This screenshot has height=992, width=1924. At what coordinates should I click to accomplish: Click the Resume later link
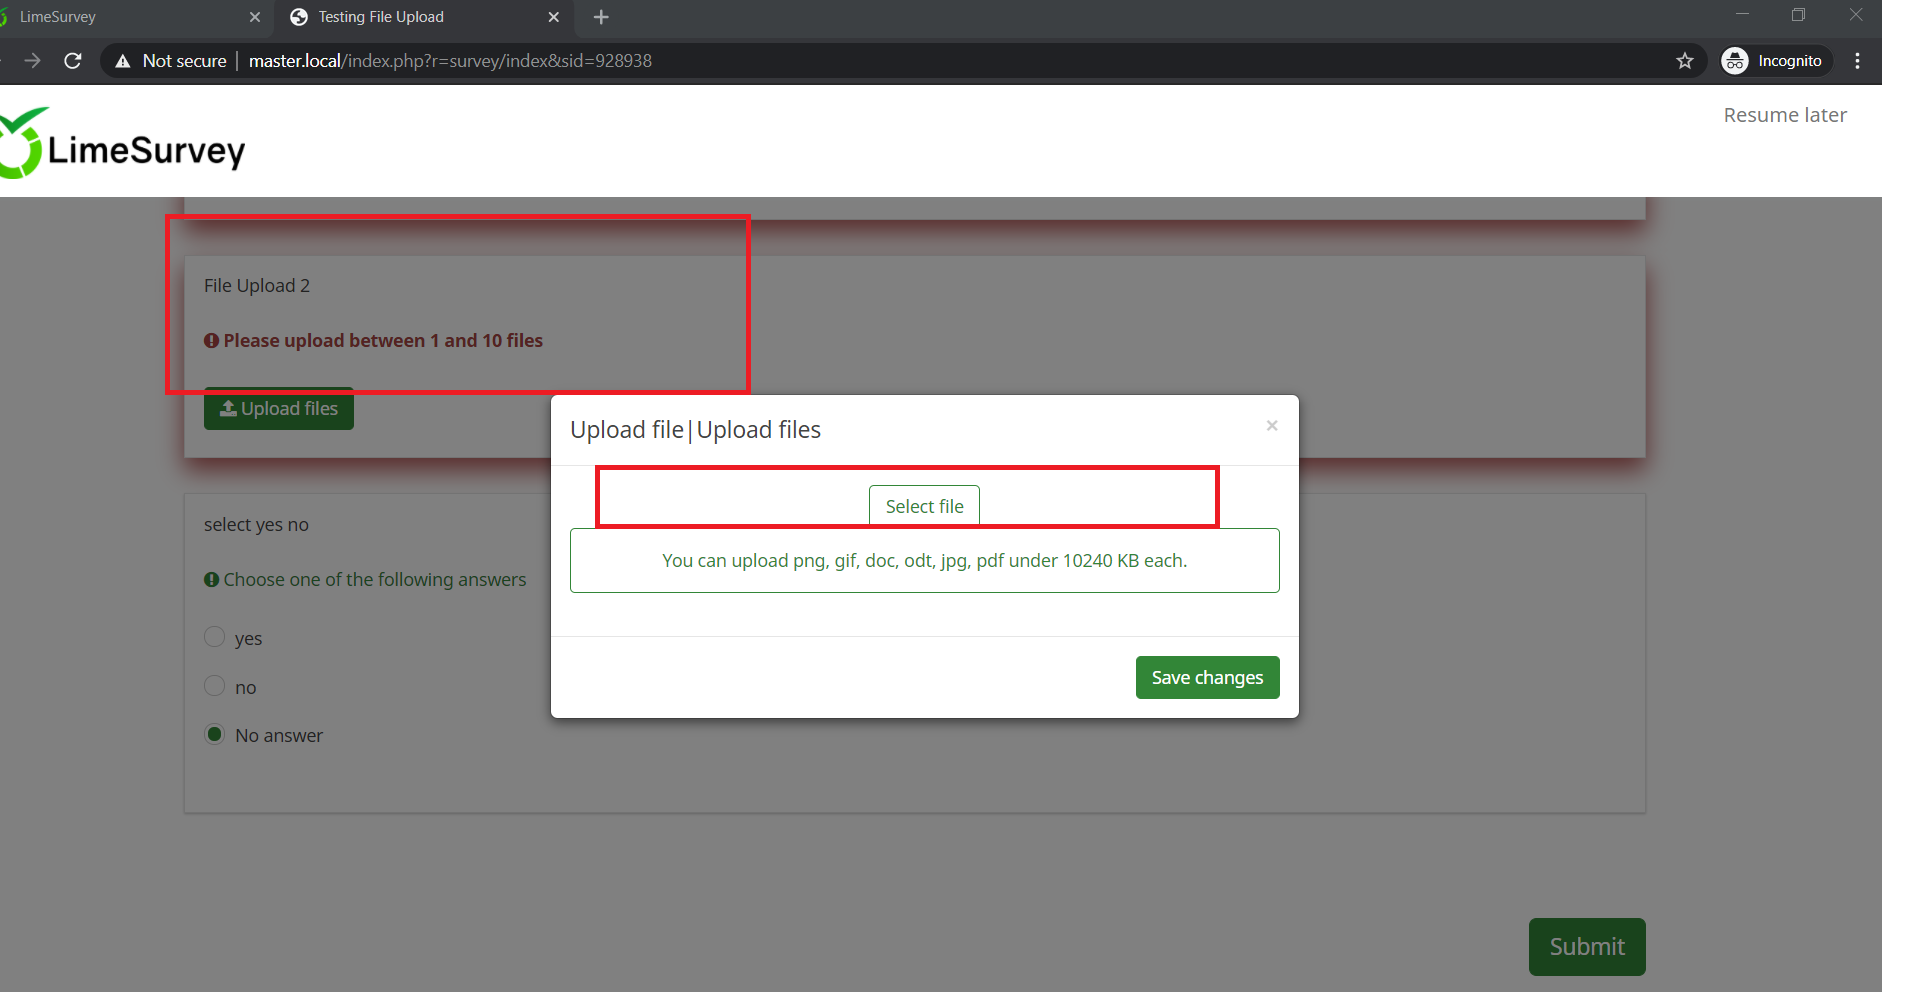[x=1785, y=115]
